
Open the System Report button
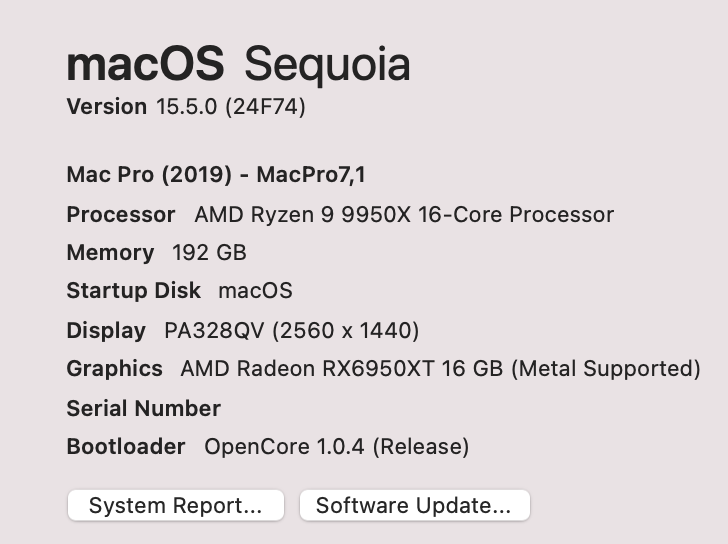tap(175, 506)
